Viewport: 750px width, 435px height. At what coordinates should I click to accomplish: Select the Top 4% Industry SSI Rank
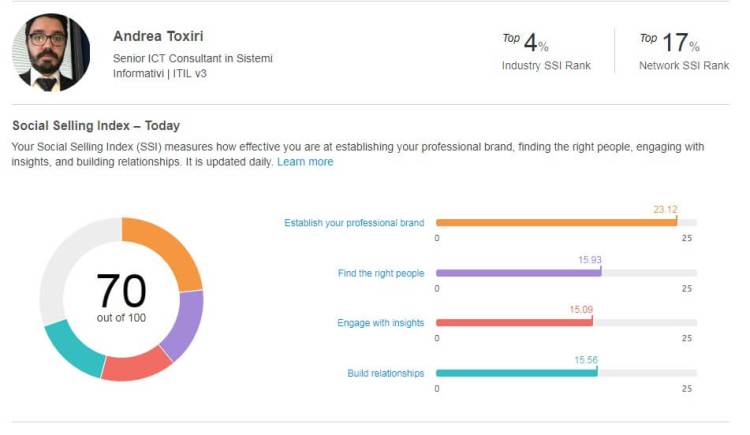point(545,52)
